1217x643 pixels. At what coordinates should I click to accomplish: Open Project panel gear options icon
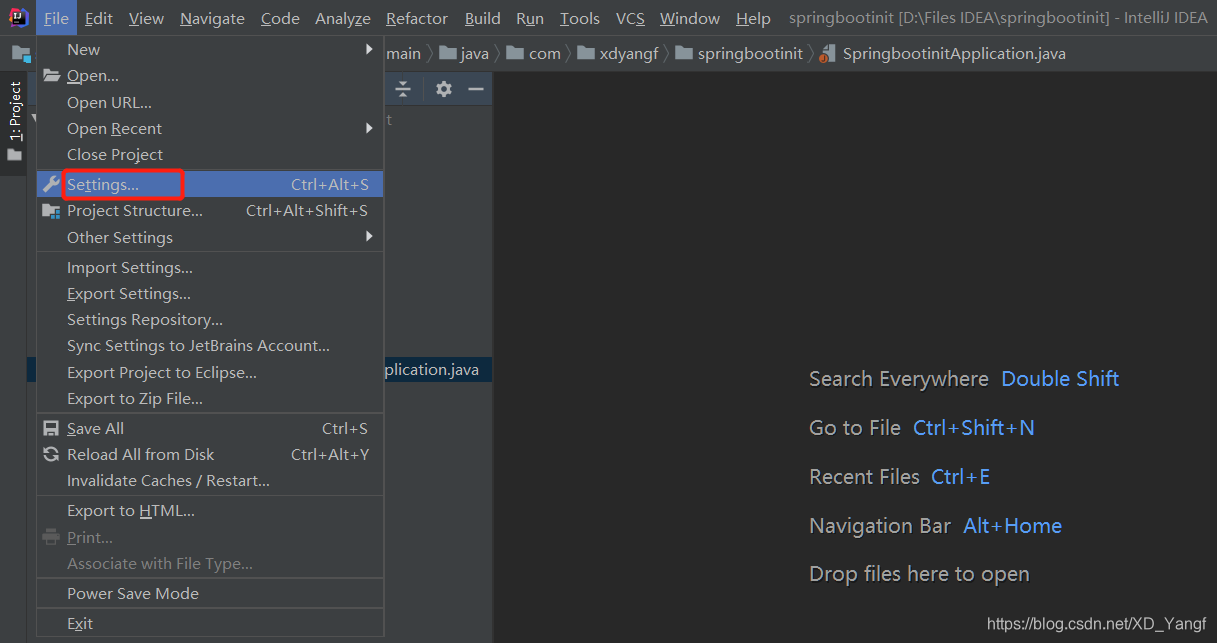click(444, 89)
